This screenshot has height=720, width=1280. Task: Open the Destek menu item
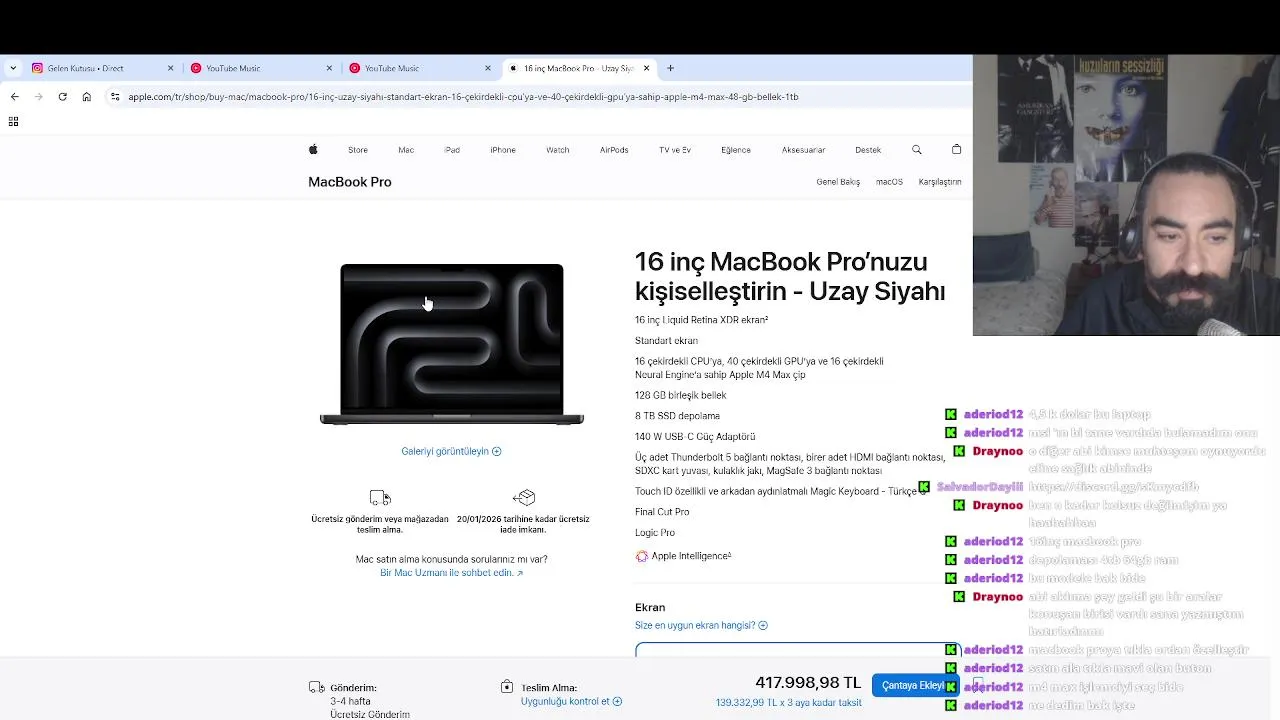(x=868, y=150)
